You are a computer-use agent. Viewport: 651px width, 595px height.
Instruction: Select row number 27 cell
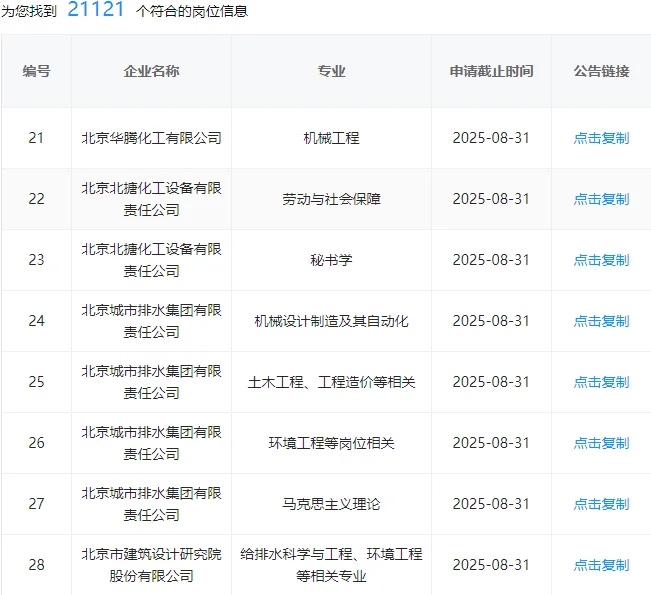[37, 504]
